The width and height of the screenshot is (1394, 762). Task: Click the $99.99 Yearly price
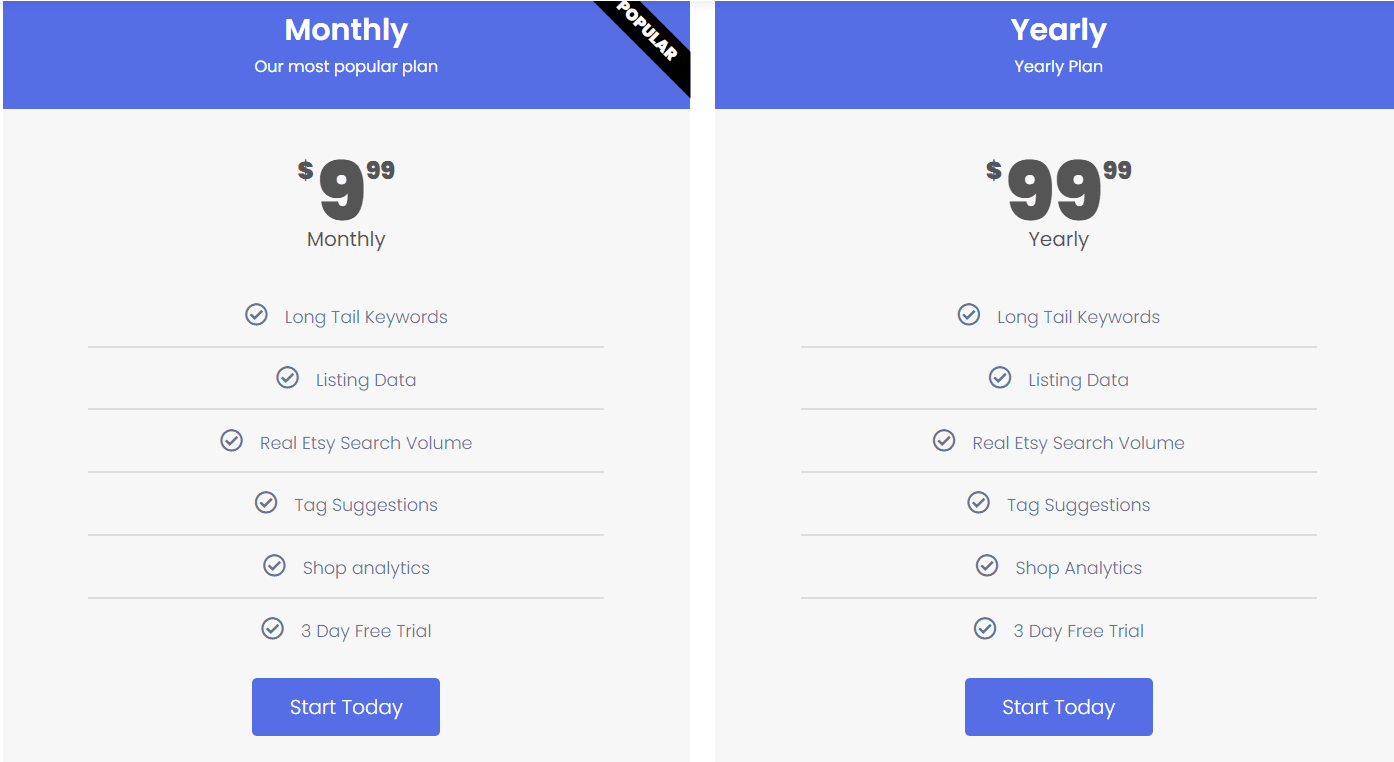click(1058, 190)
